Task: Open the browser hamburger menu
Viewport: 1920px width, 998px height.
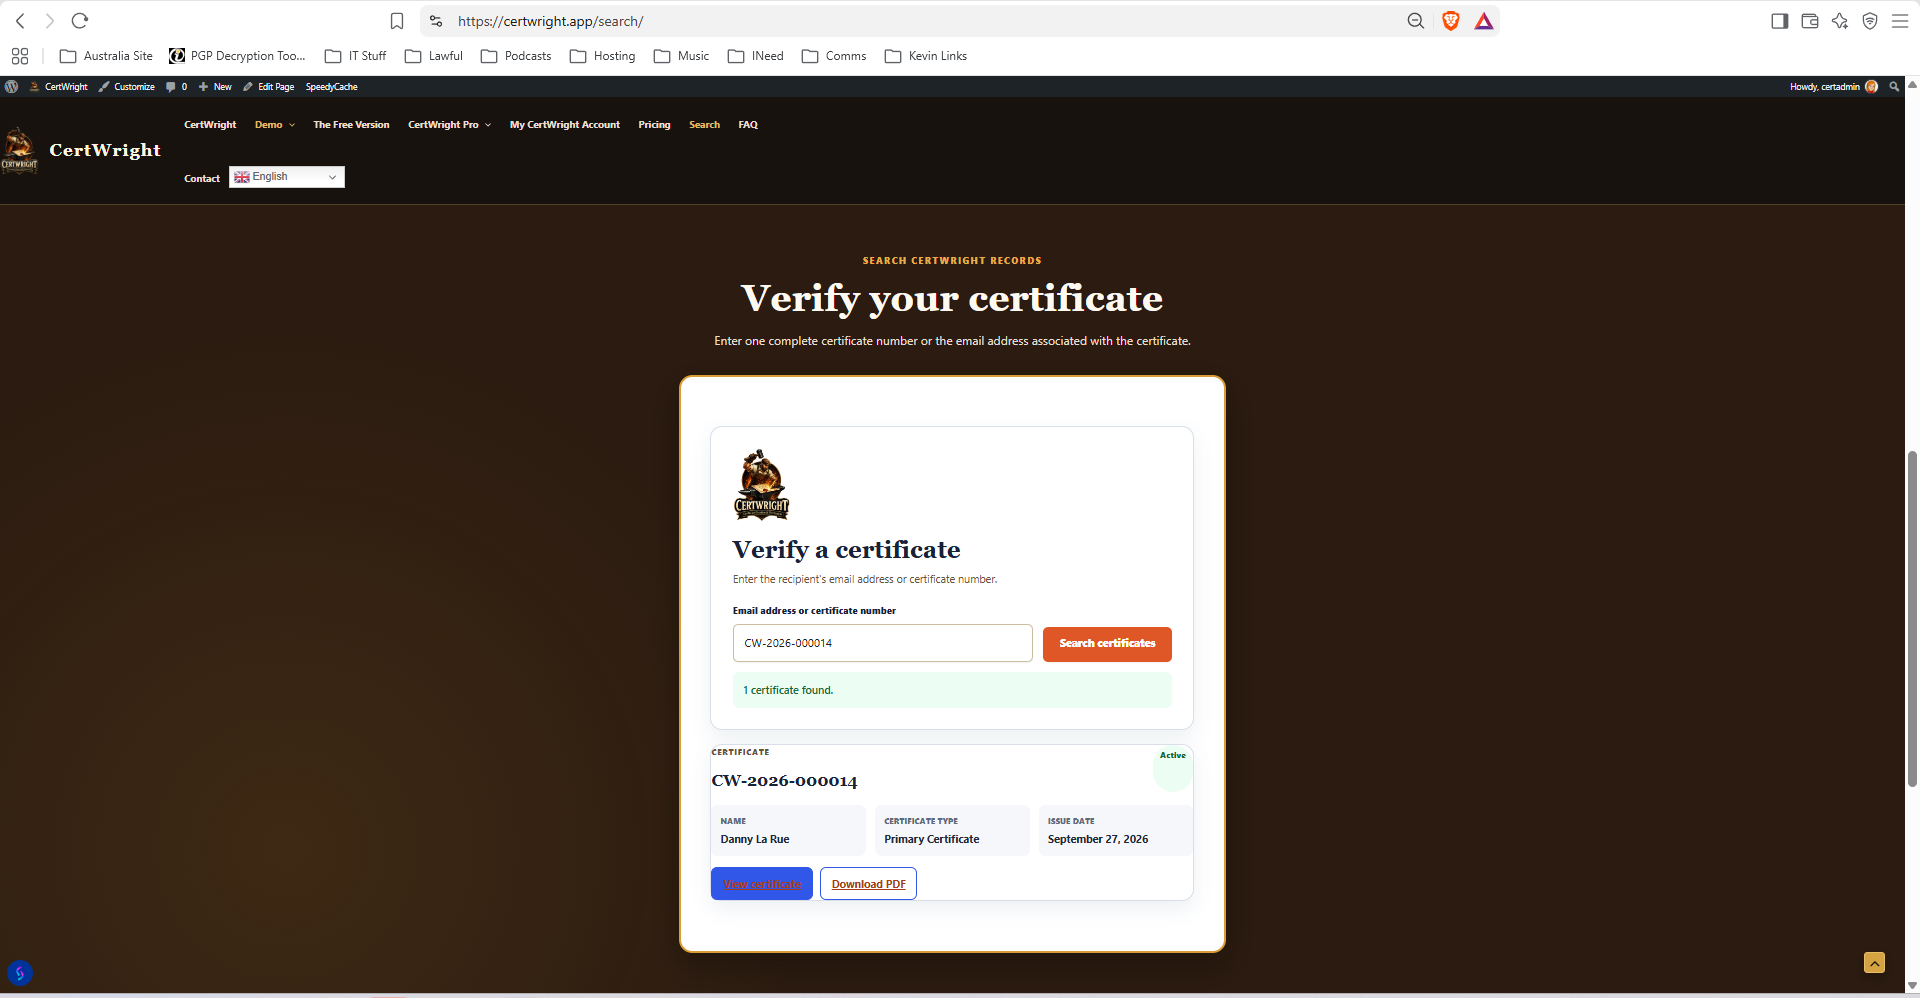Action: click(x=1900, y=21)
